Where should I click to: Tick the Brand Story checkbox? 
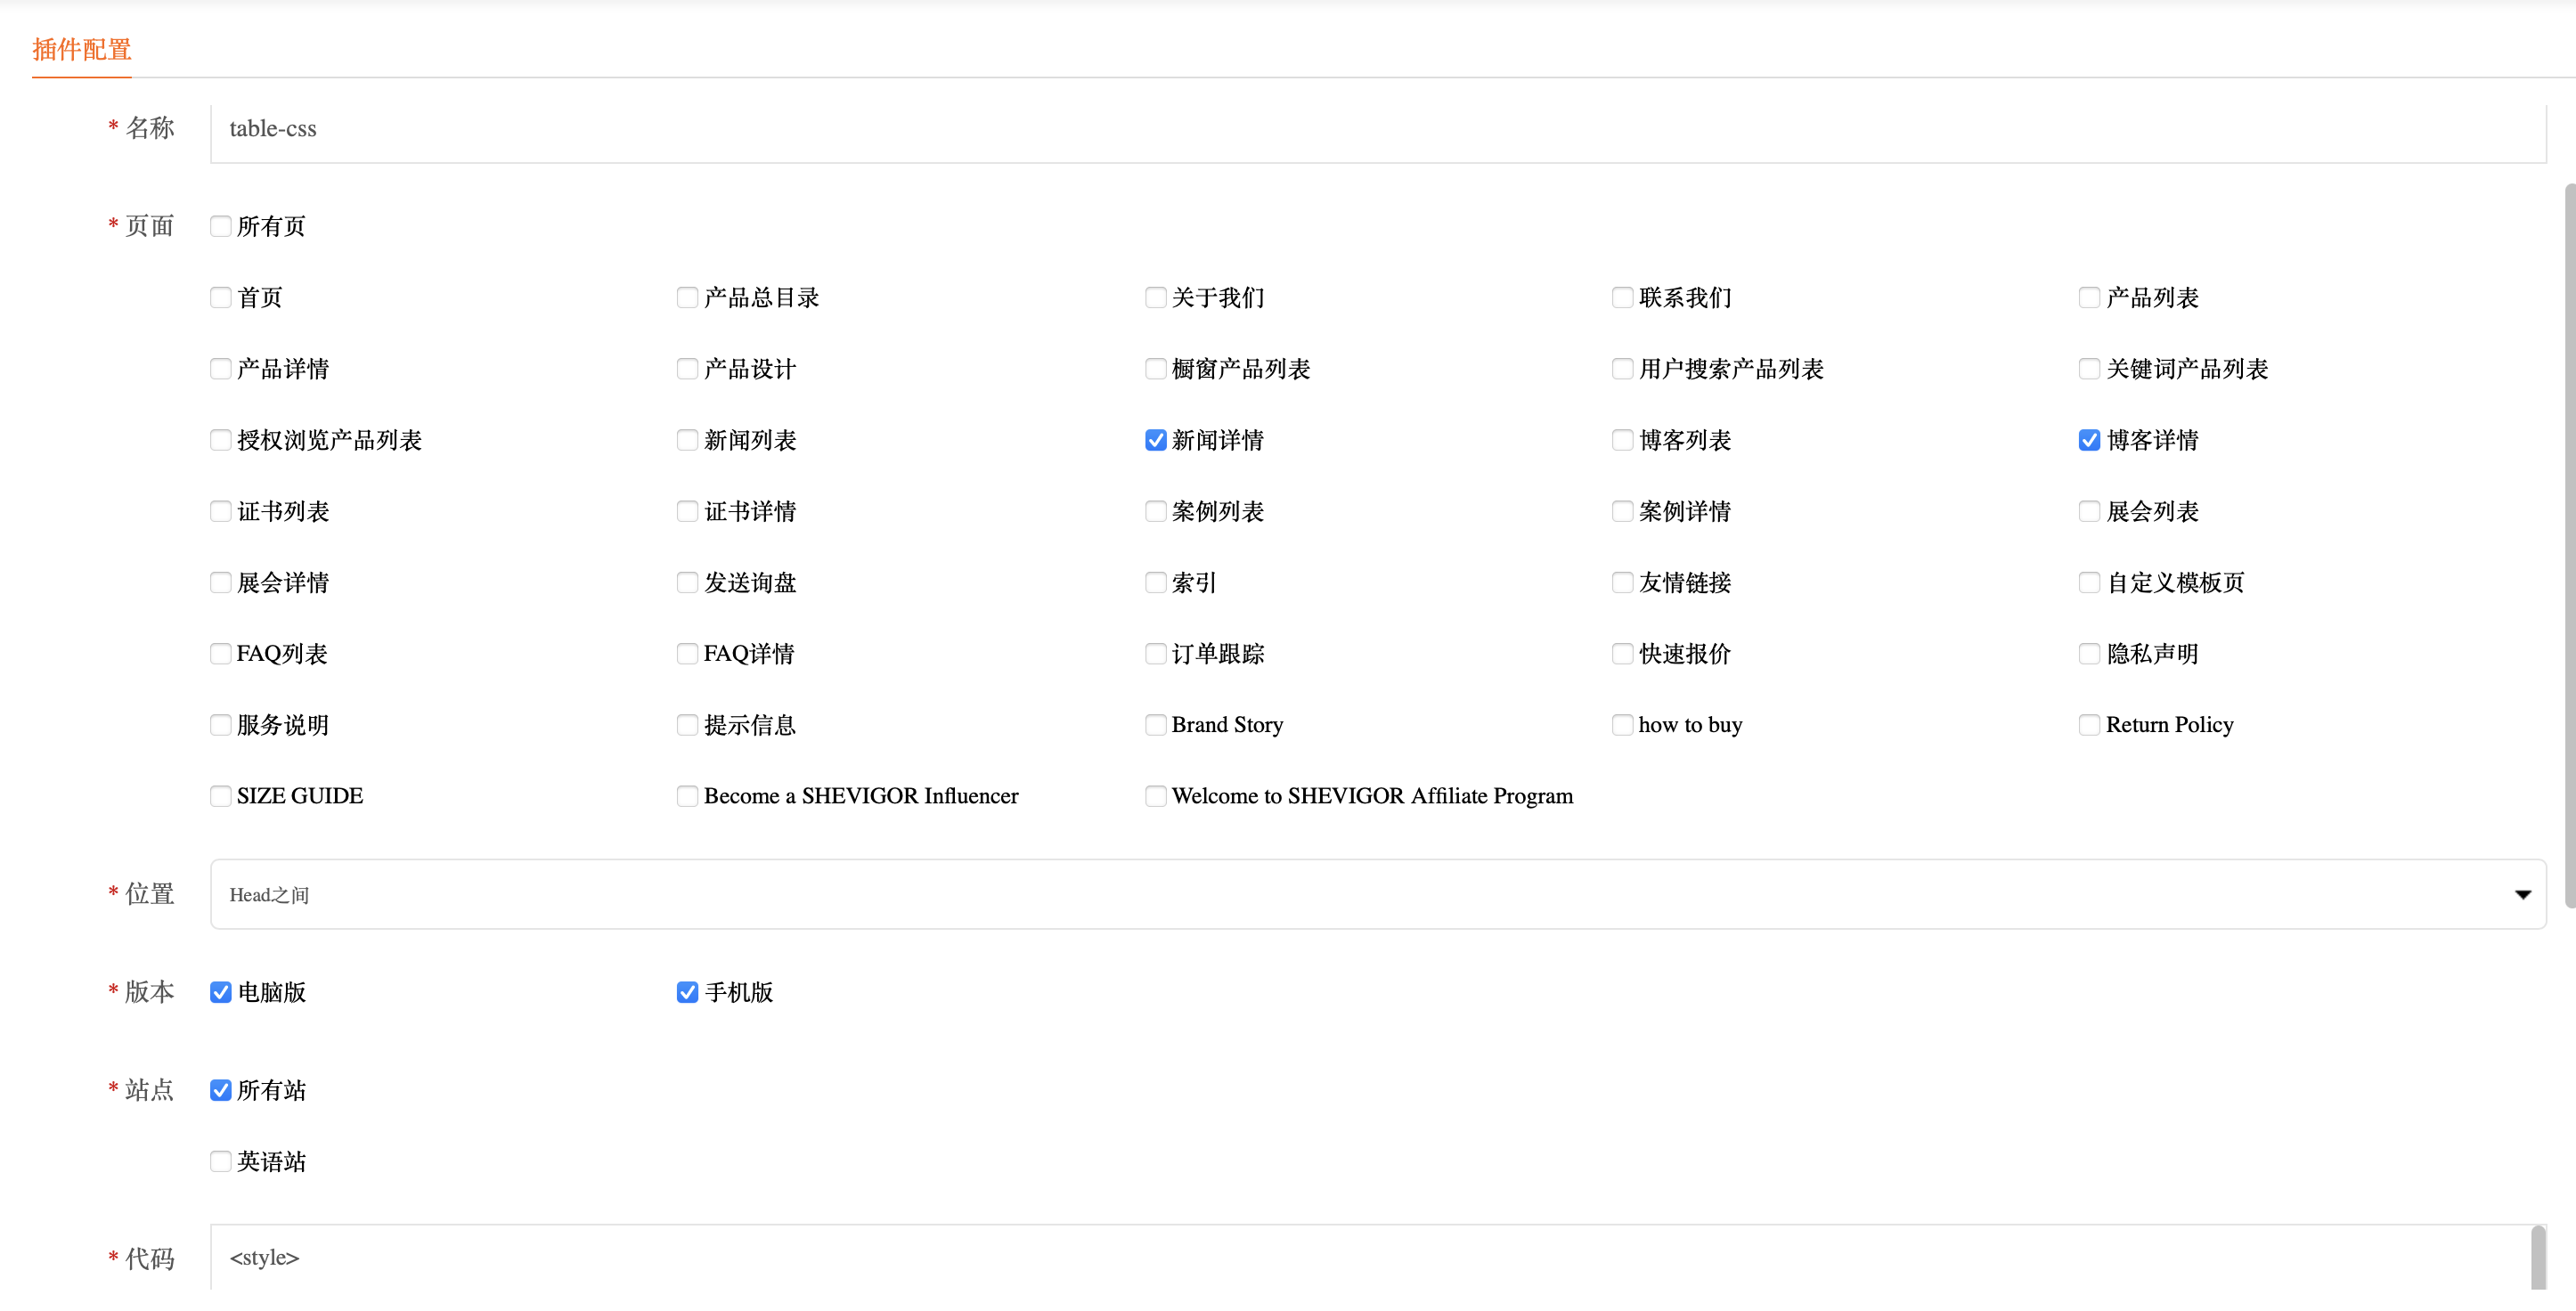pyautogui.click(x=1156, y=724)
